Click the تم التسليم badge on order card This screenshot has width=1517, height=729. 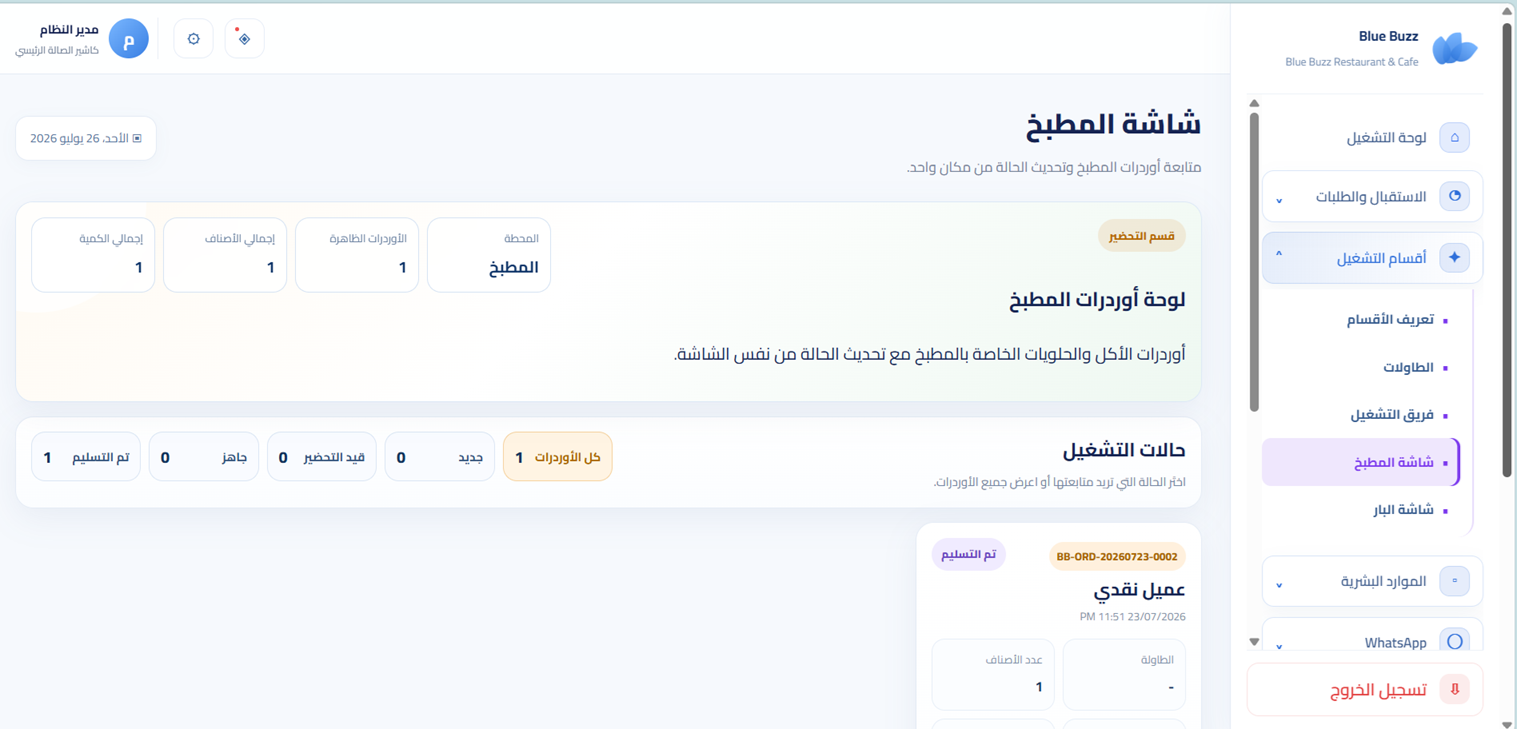968,554
